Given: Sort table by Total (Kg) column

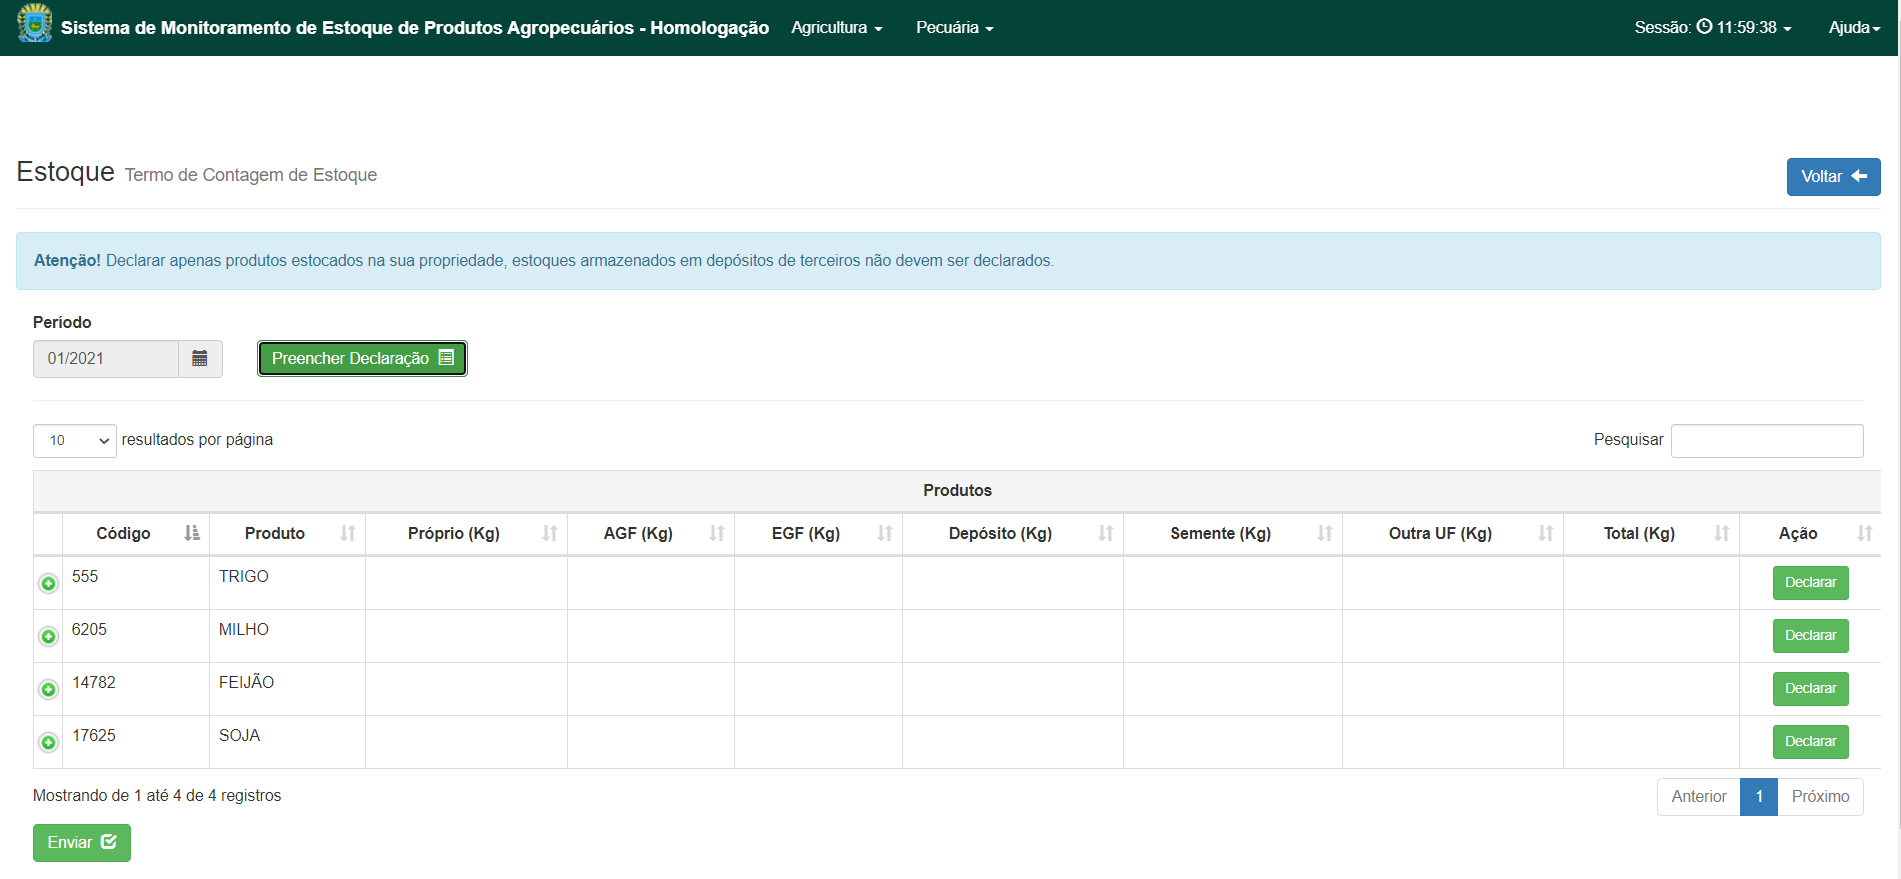Looking at the screenshot, I should (x=1652, y=534).
